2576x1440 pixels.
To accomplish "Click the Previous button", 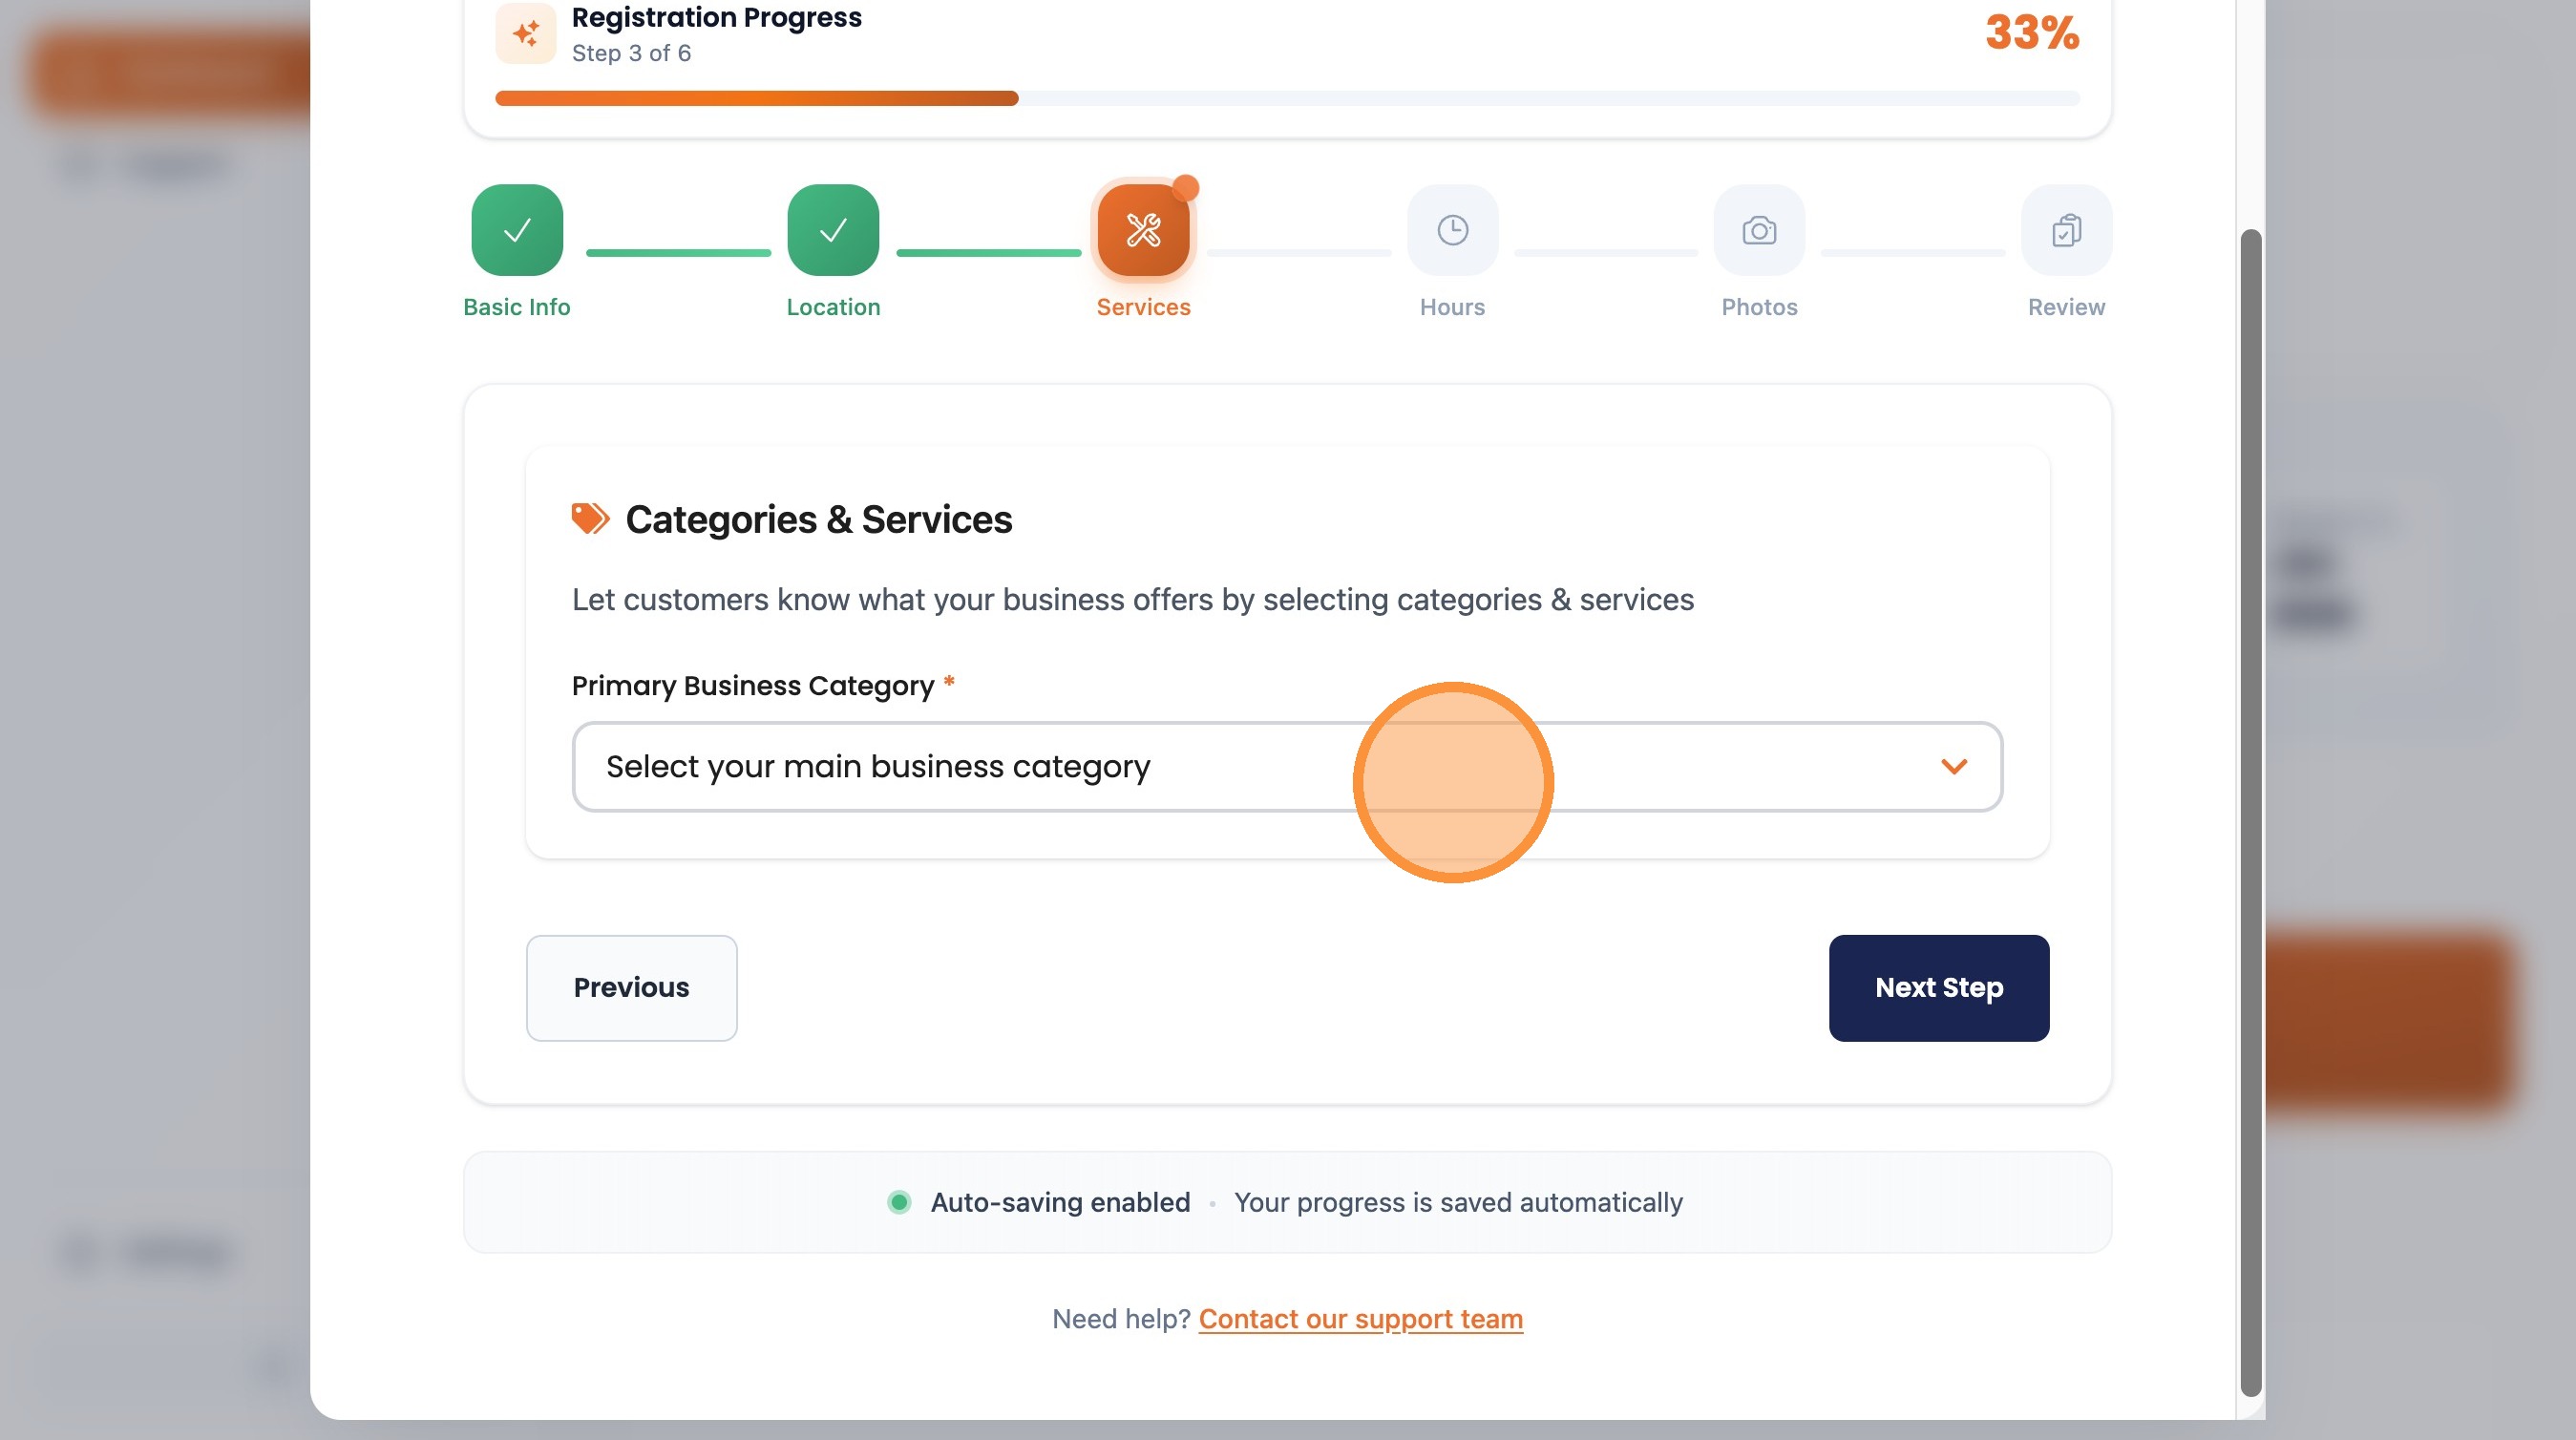I will click(x=631, y=988).
